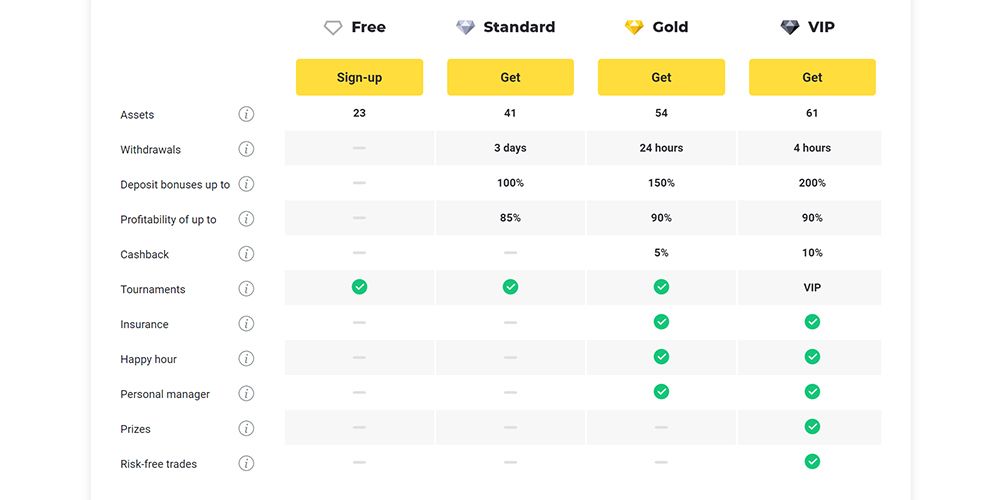Click VIP Risk-free trades green checkmark

point(812,461)
